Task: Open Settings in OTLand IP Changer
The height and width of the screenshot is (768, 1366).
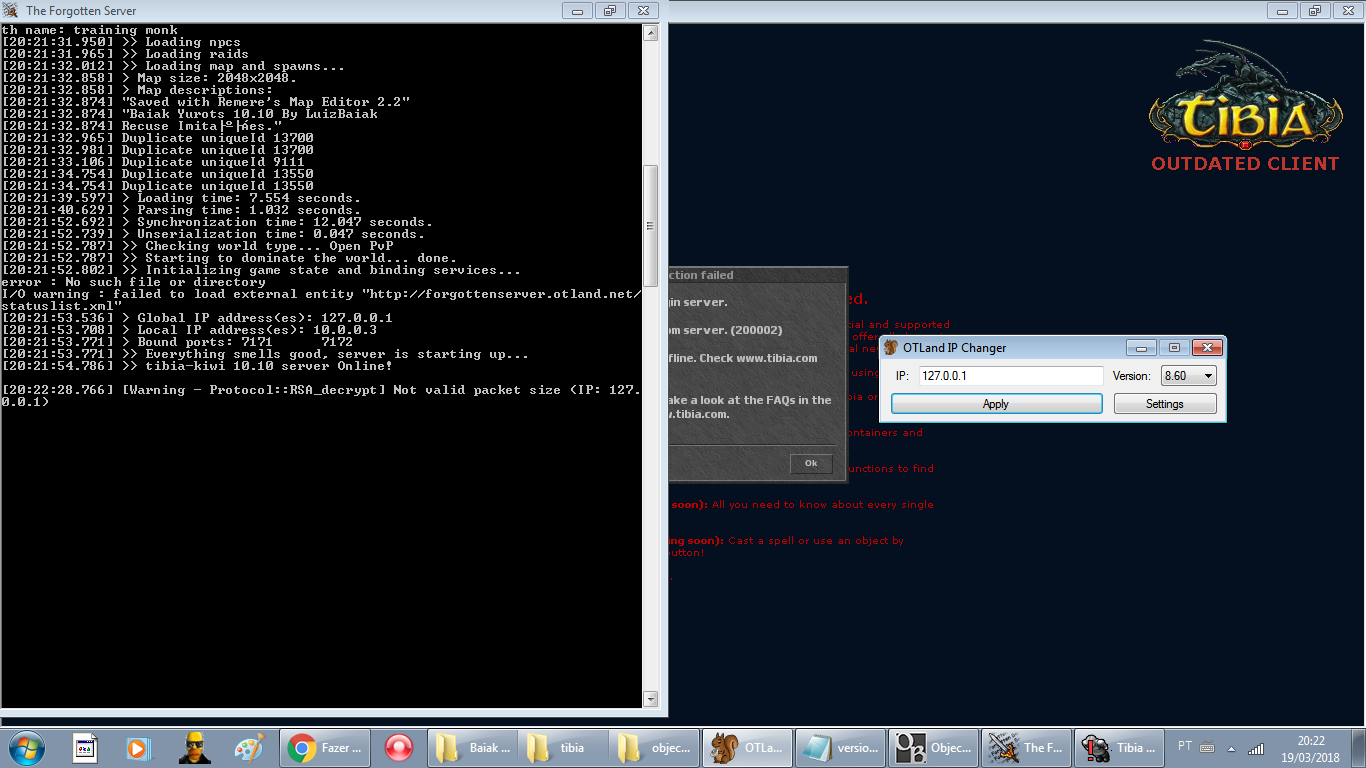Action: (x=1165, y=404)
